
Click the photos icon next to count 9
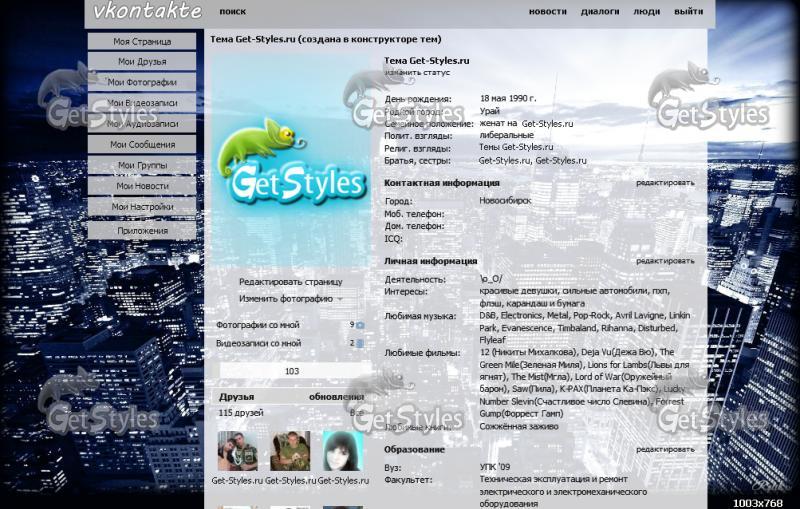pos(360,325)
